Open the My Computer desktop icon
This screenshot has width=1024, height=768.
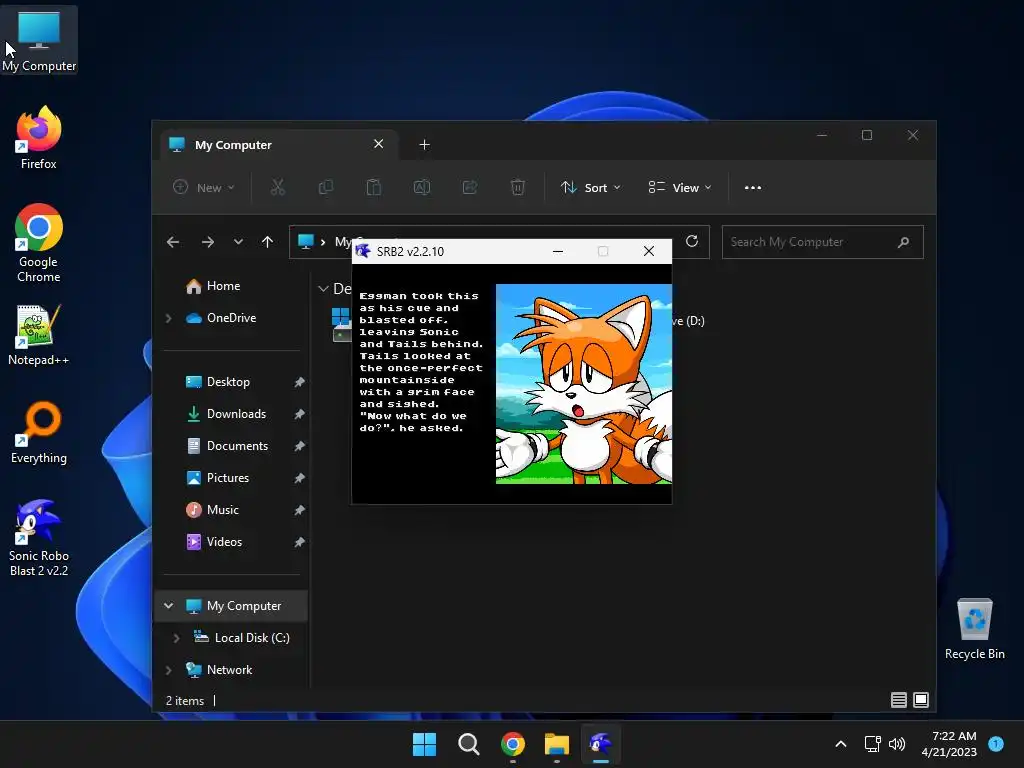pyautogui.click(x=39, y=40)
